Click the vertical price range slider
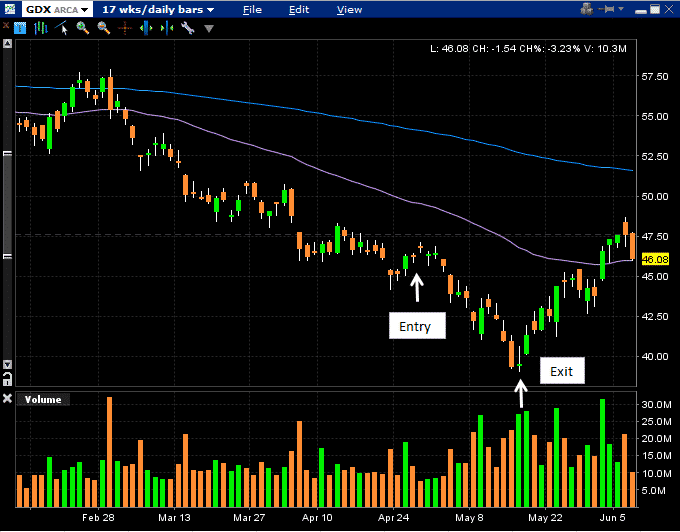Image resolution: width=680 pixels, height=532 pixels. (x=7, y=205)
